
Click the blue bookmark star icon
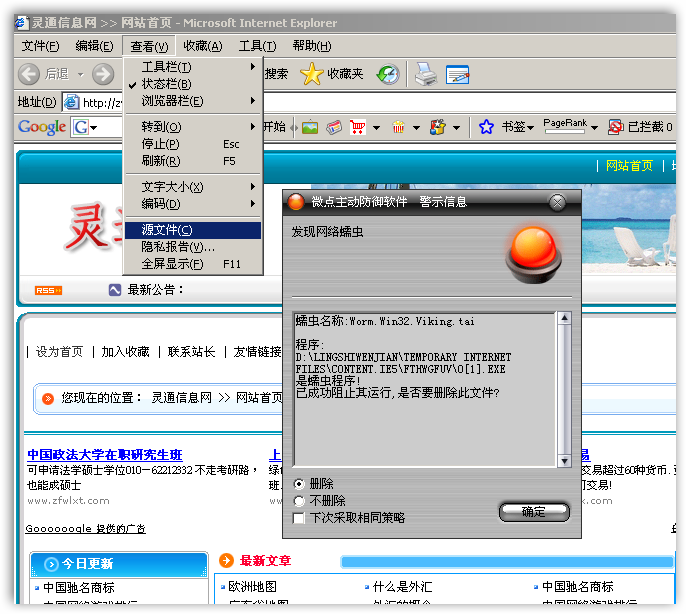click(x=486, y=127)
